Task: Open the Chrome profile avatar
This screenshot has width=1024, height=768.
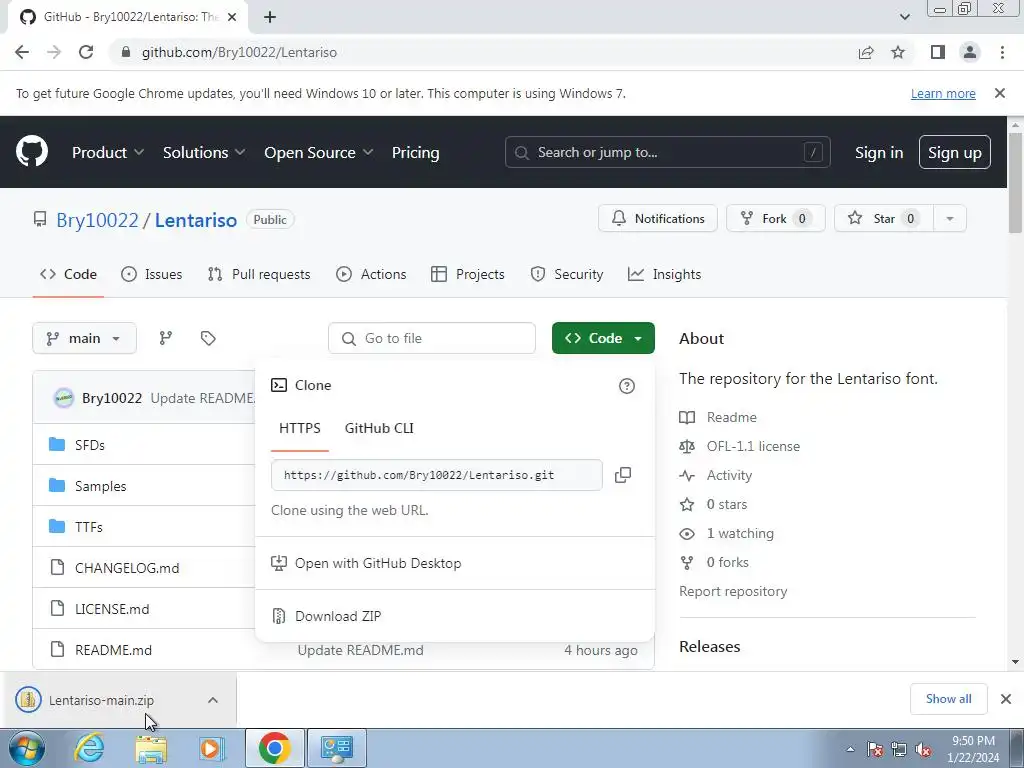Action: [x=970, y=52]
